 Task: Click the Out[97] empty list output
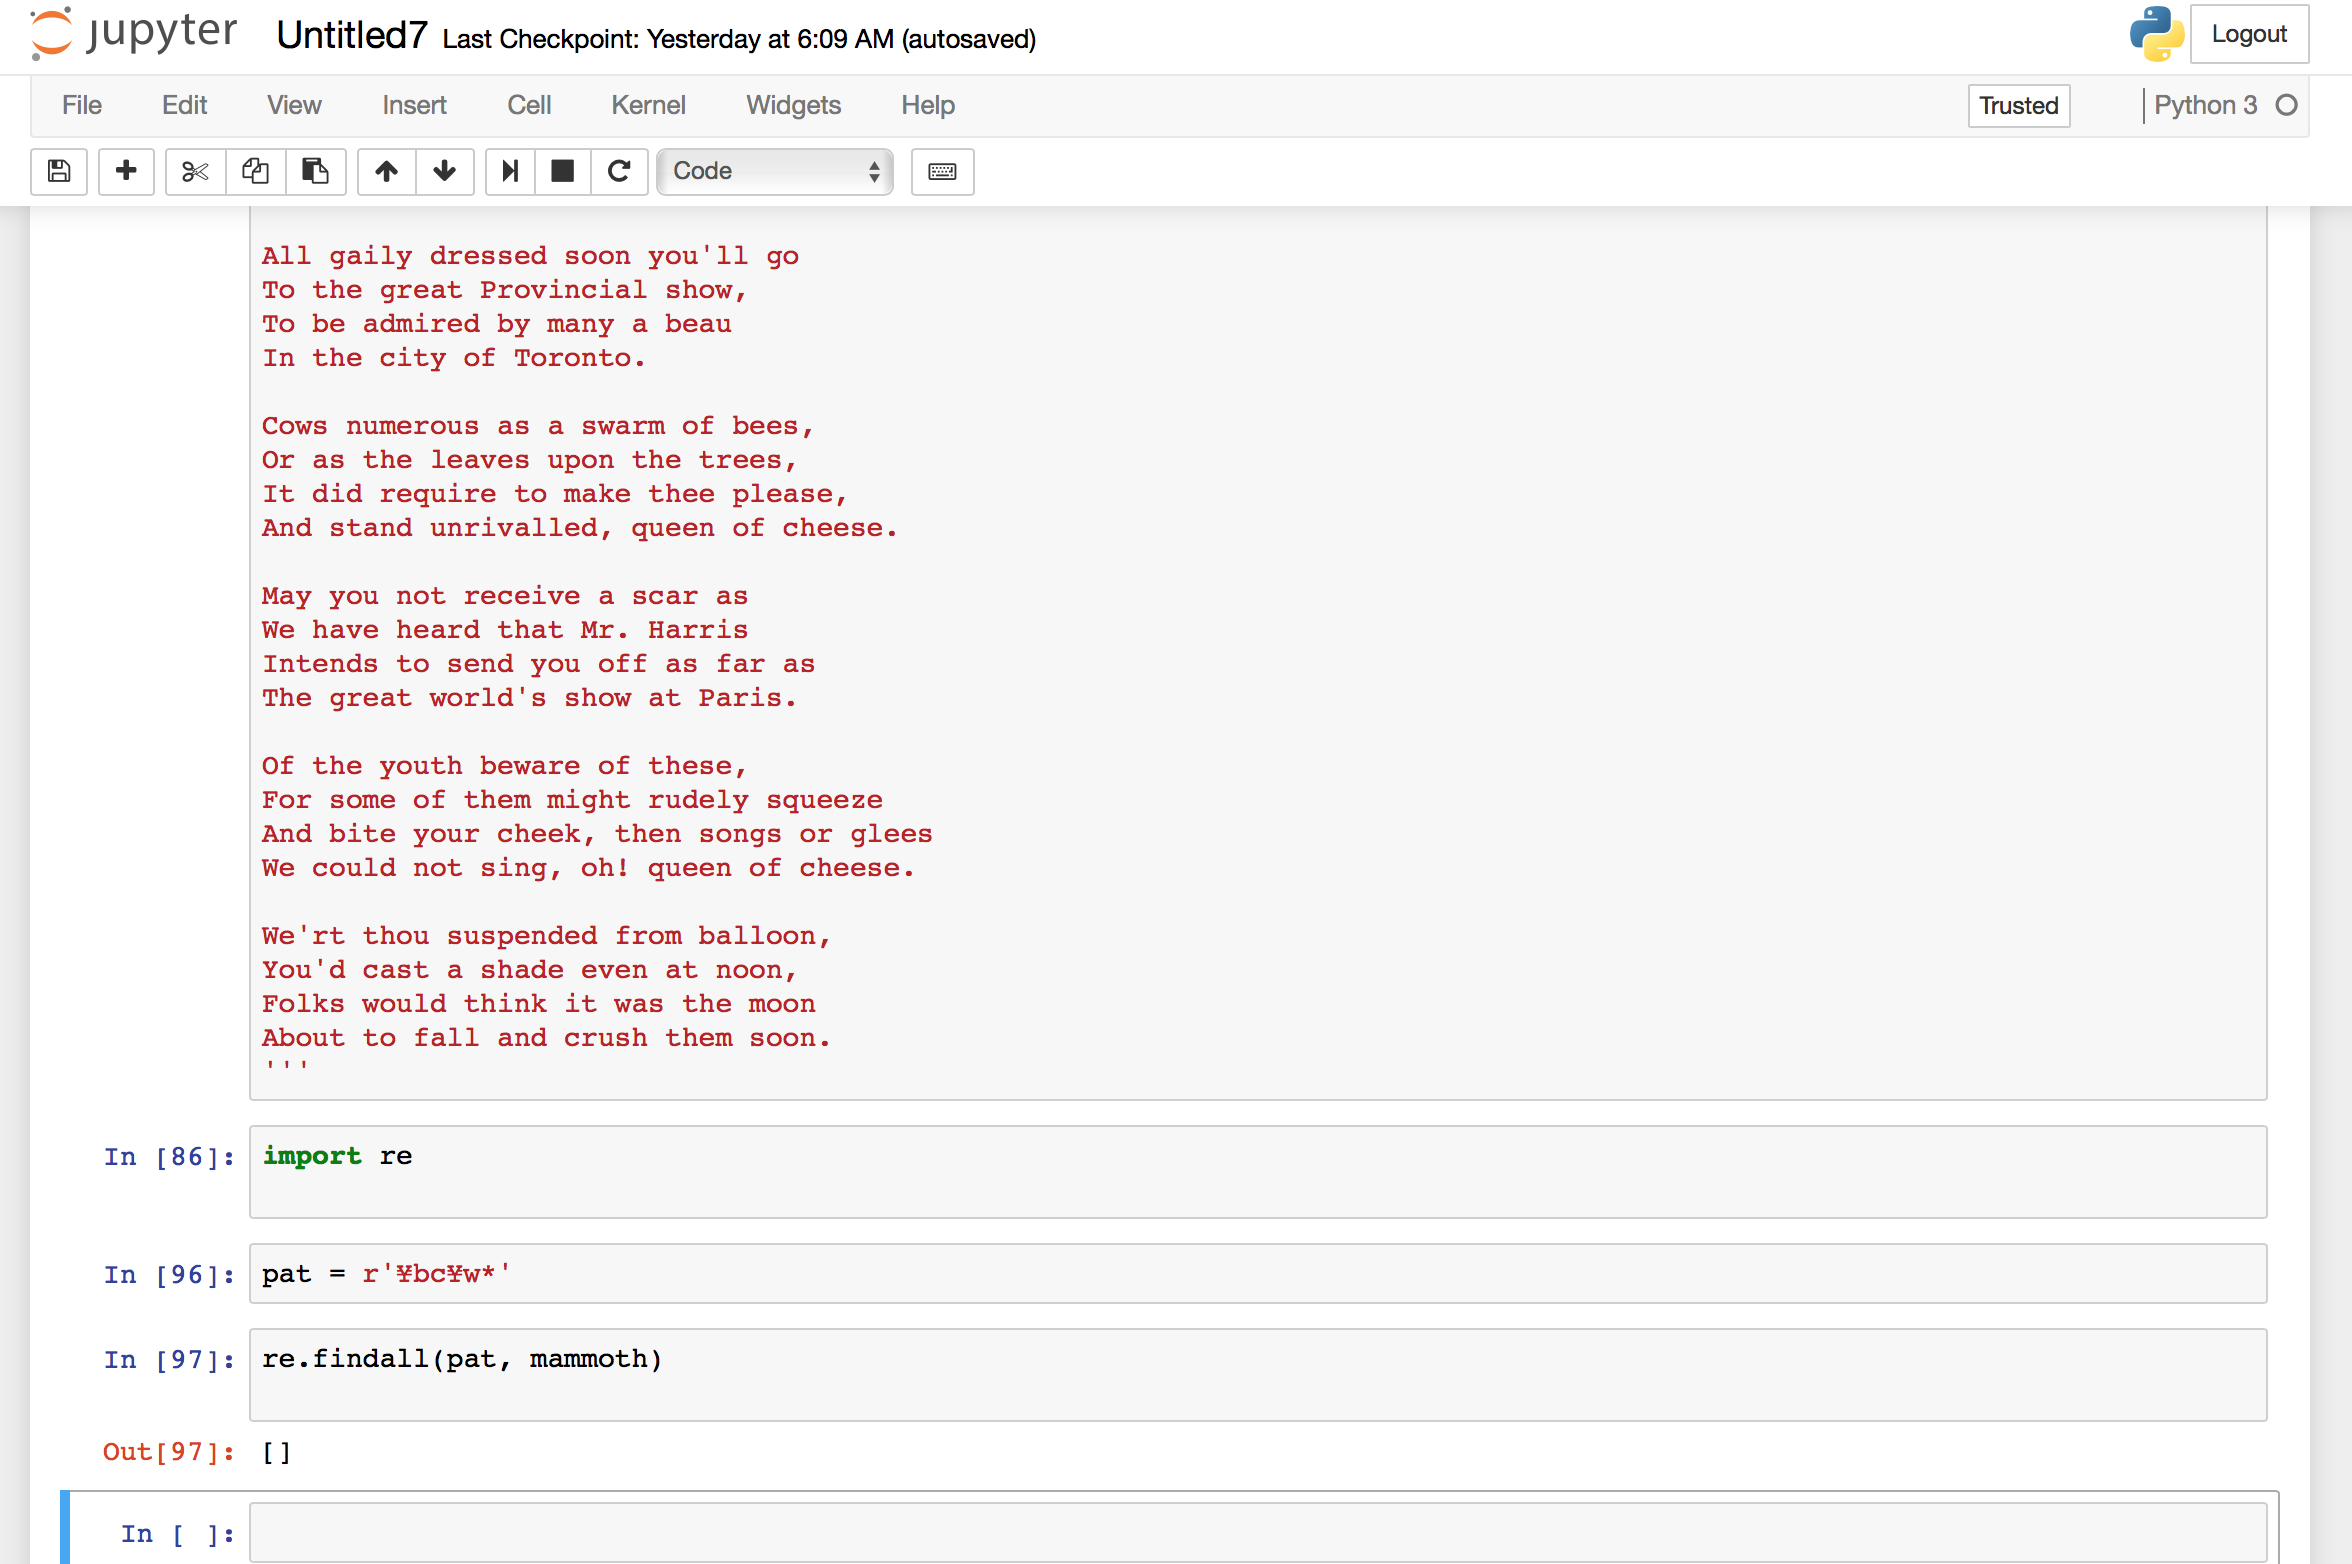click(x=276, y=1451)
